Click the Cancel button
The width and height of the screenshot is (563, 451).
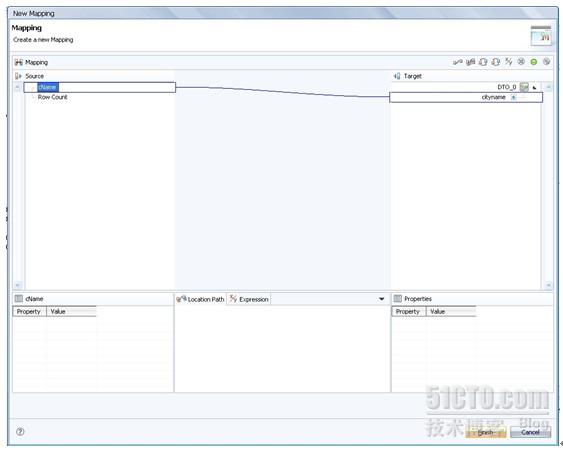point(530,432)
